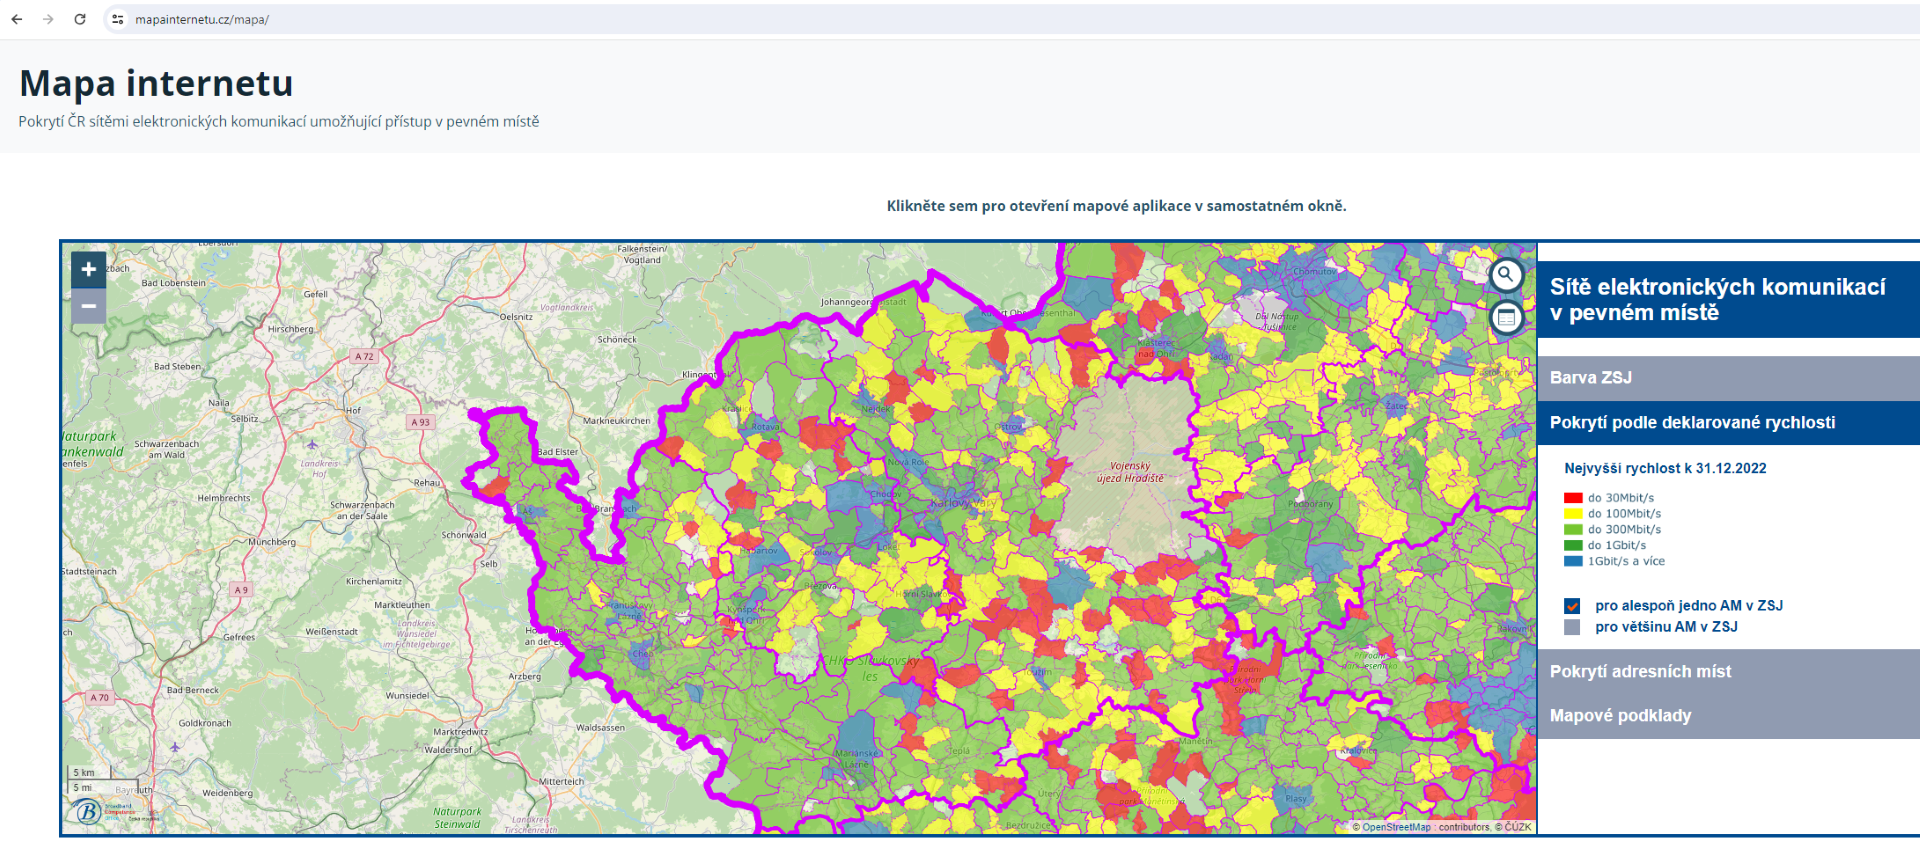Click the Schöneck town label
1920x850 pixels.
click(x=617, y=340)
